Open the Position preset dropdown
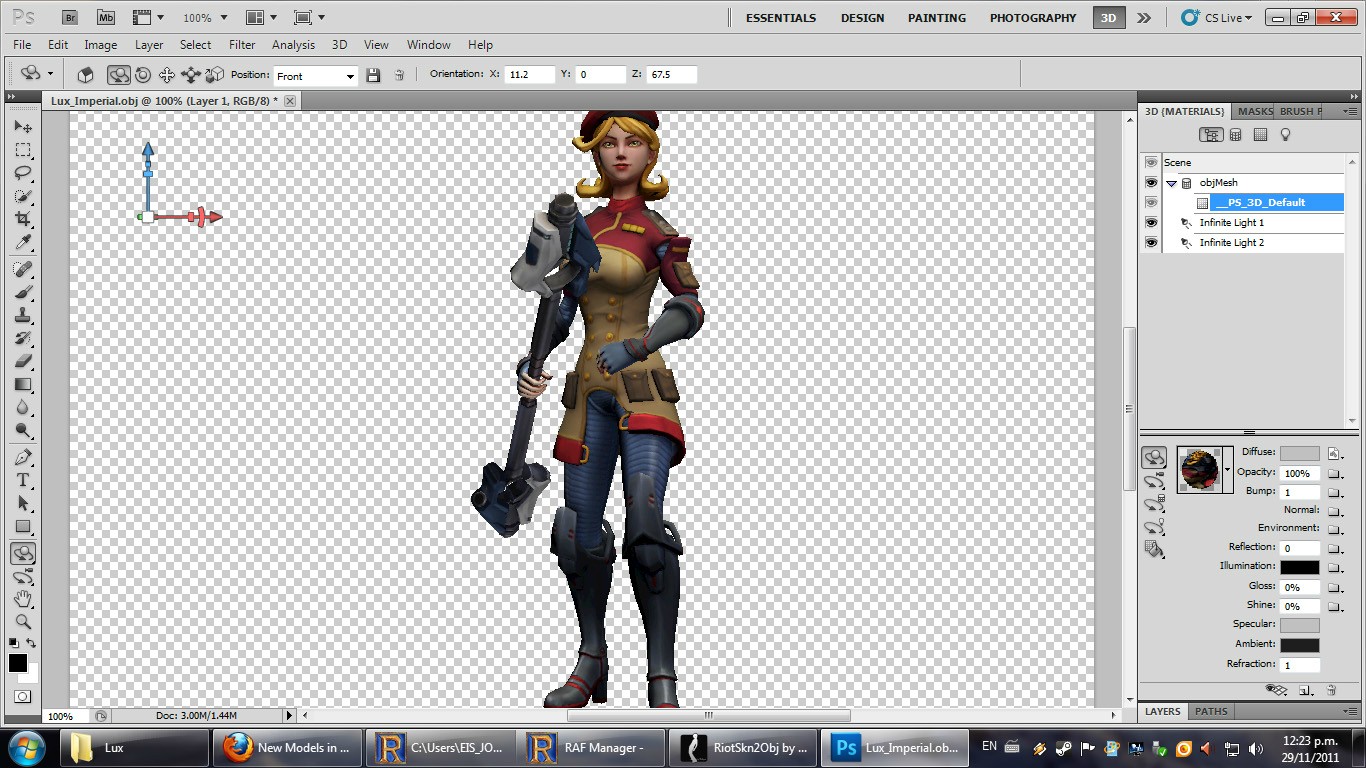The height and width of the screenshot is (768, 1366). (x=350, y=76)
